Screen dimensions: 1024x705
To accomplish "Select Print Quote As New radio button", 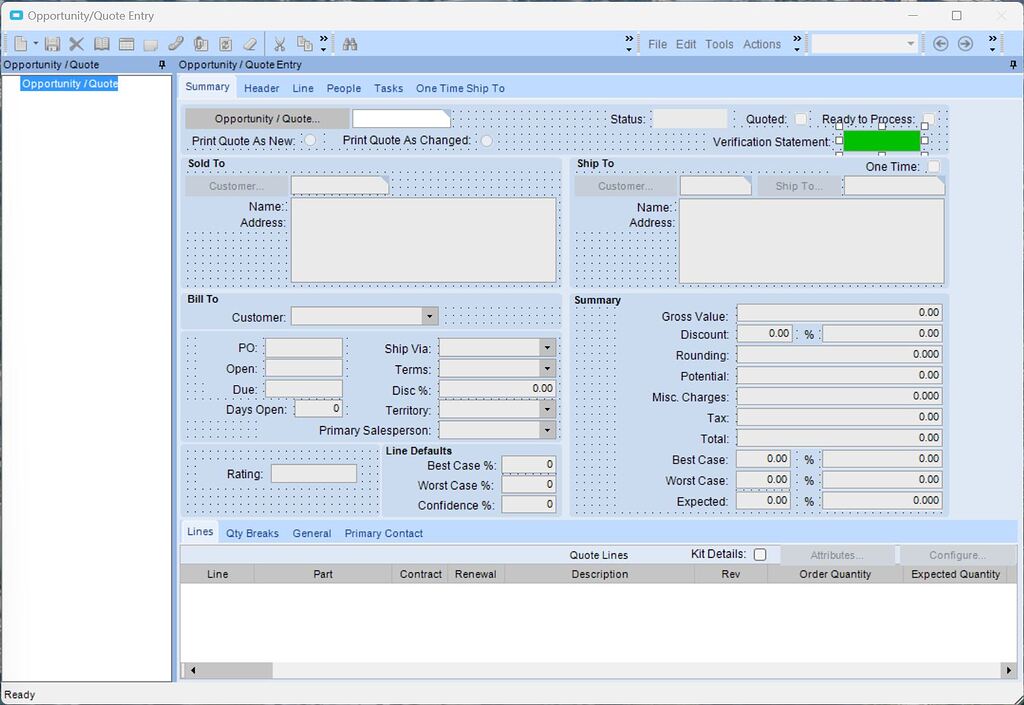I will tap(311, 140).
